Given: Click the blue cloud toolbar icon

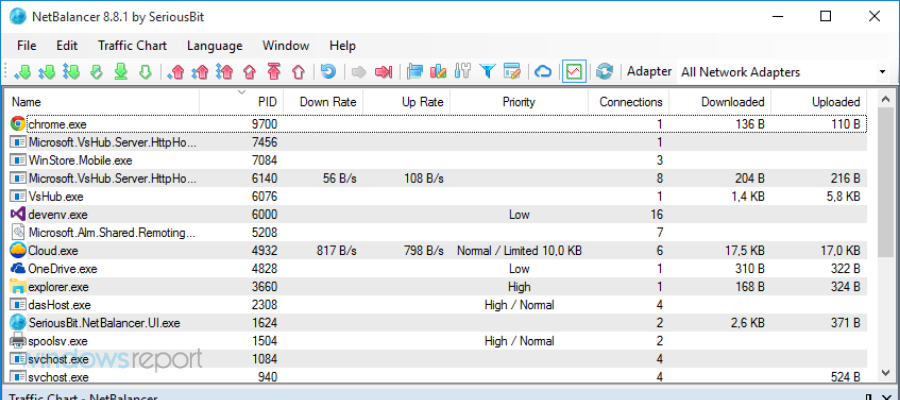Looking at the screenshot, I should click(543, 72).
